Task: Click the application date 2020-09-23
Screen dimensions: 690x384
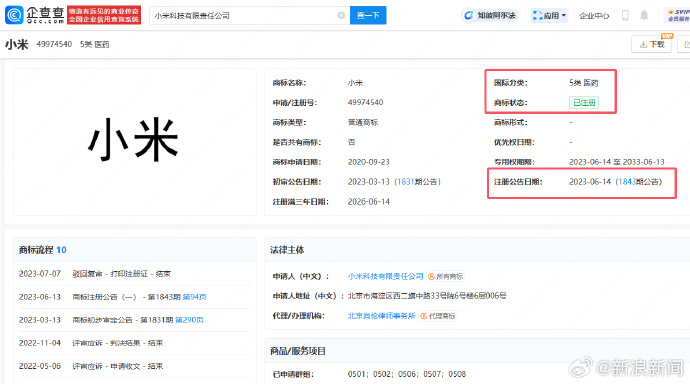Action: pyautogui.click(x=369, y=162)
